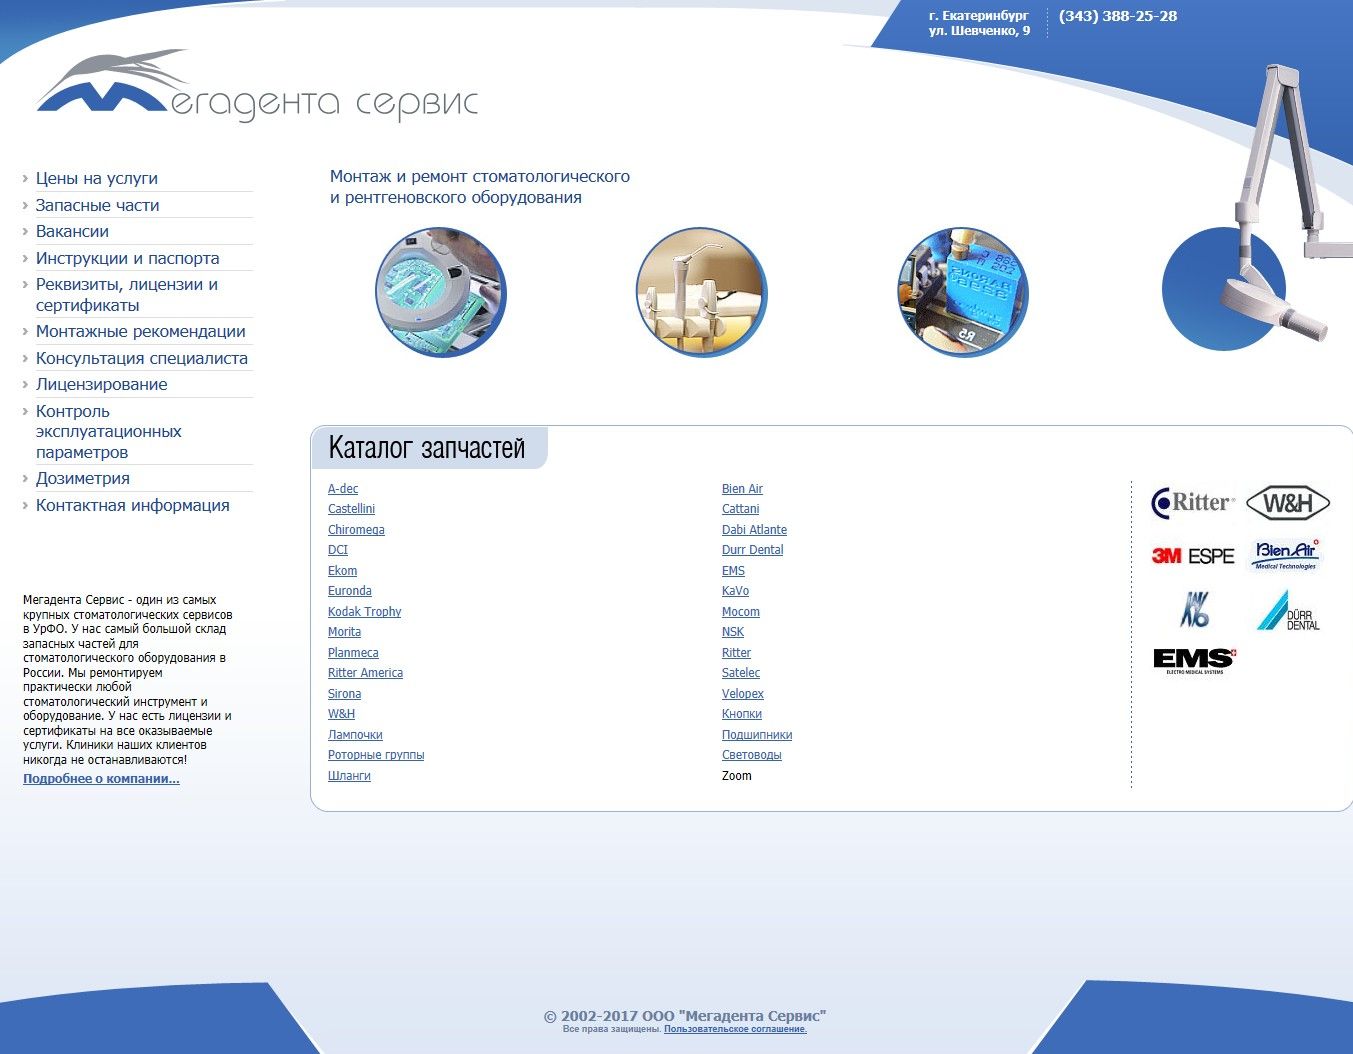Open the Кнопки catalog link
The width and height of the screenshot is (1353, 1054).
(742, 714)
